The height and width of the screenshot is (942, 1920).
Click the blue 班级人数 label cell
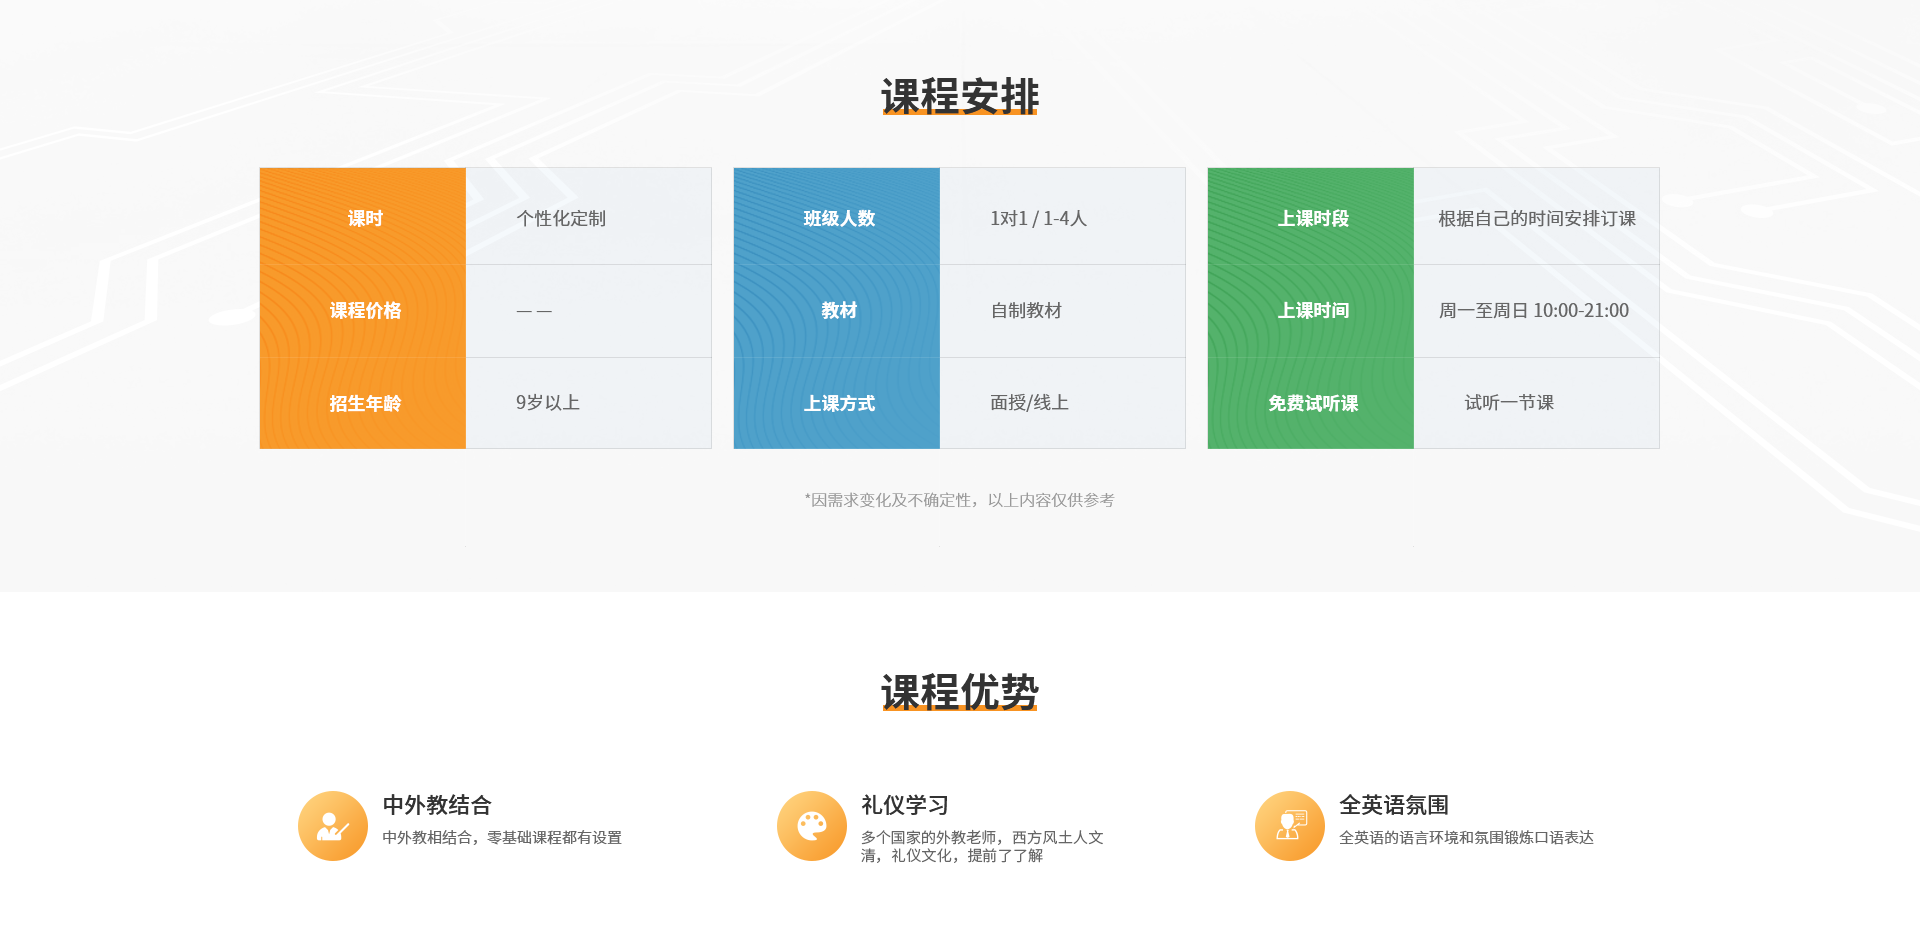click(x=837, y=216)
